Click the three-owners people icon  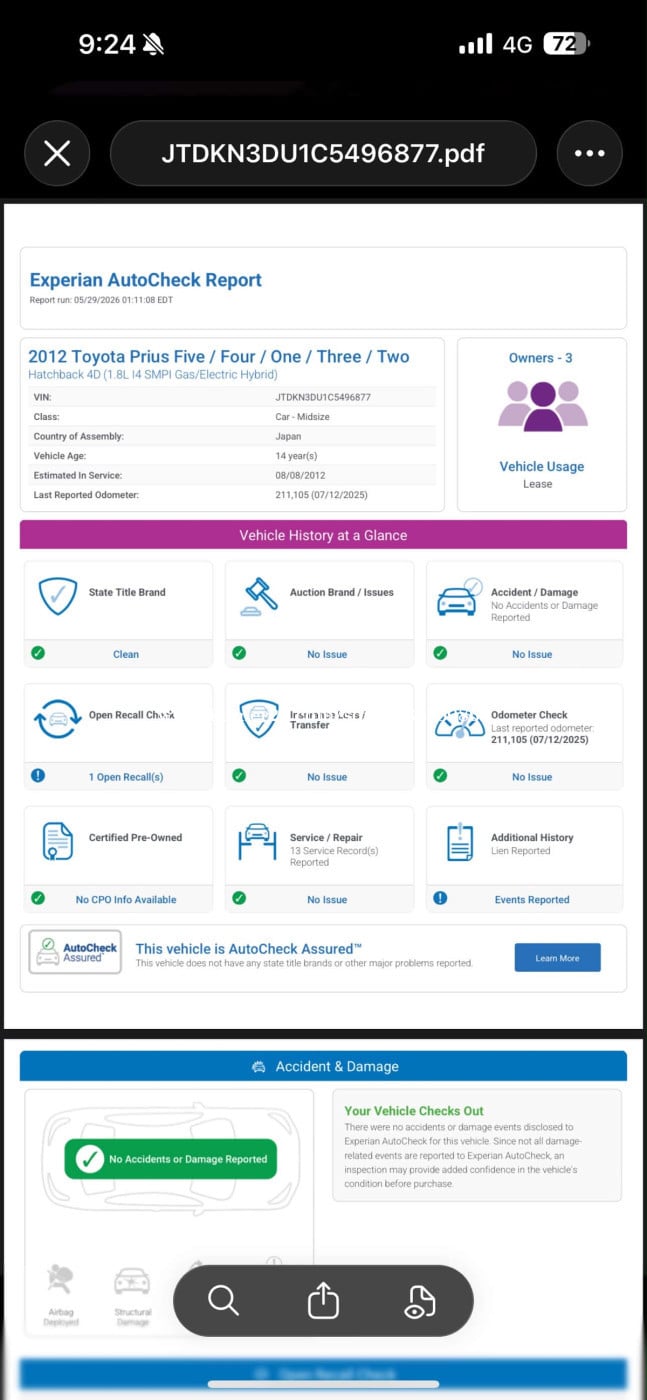[542, 406]
